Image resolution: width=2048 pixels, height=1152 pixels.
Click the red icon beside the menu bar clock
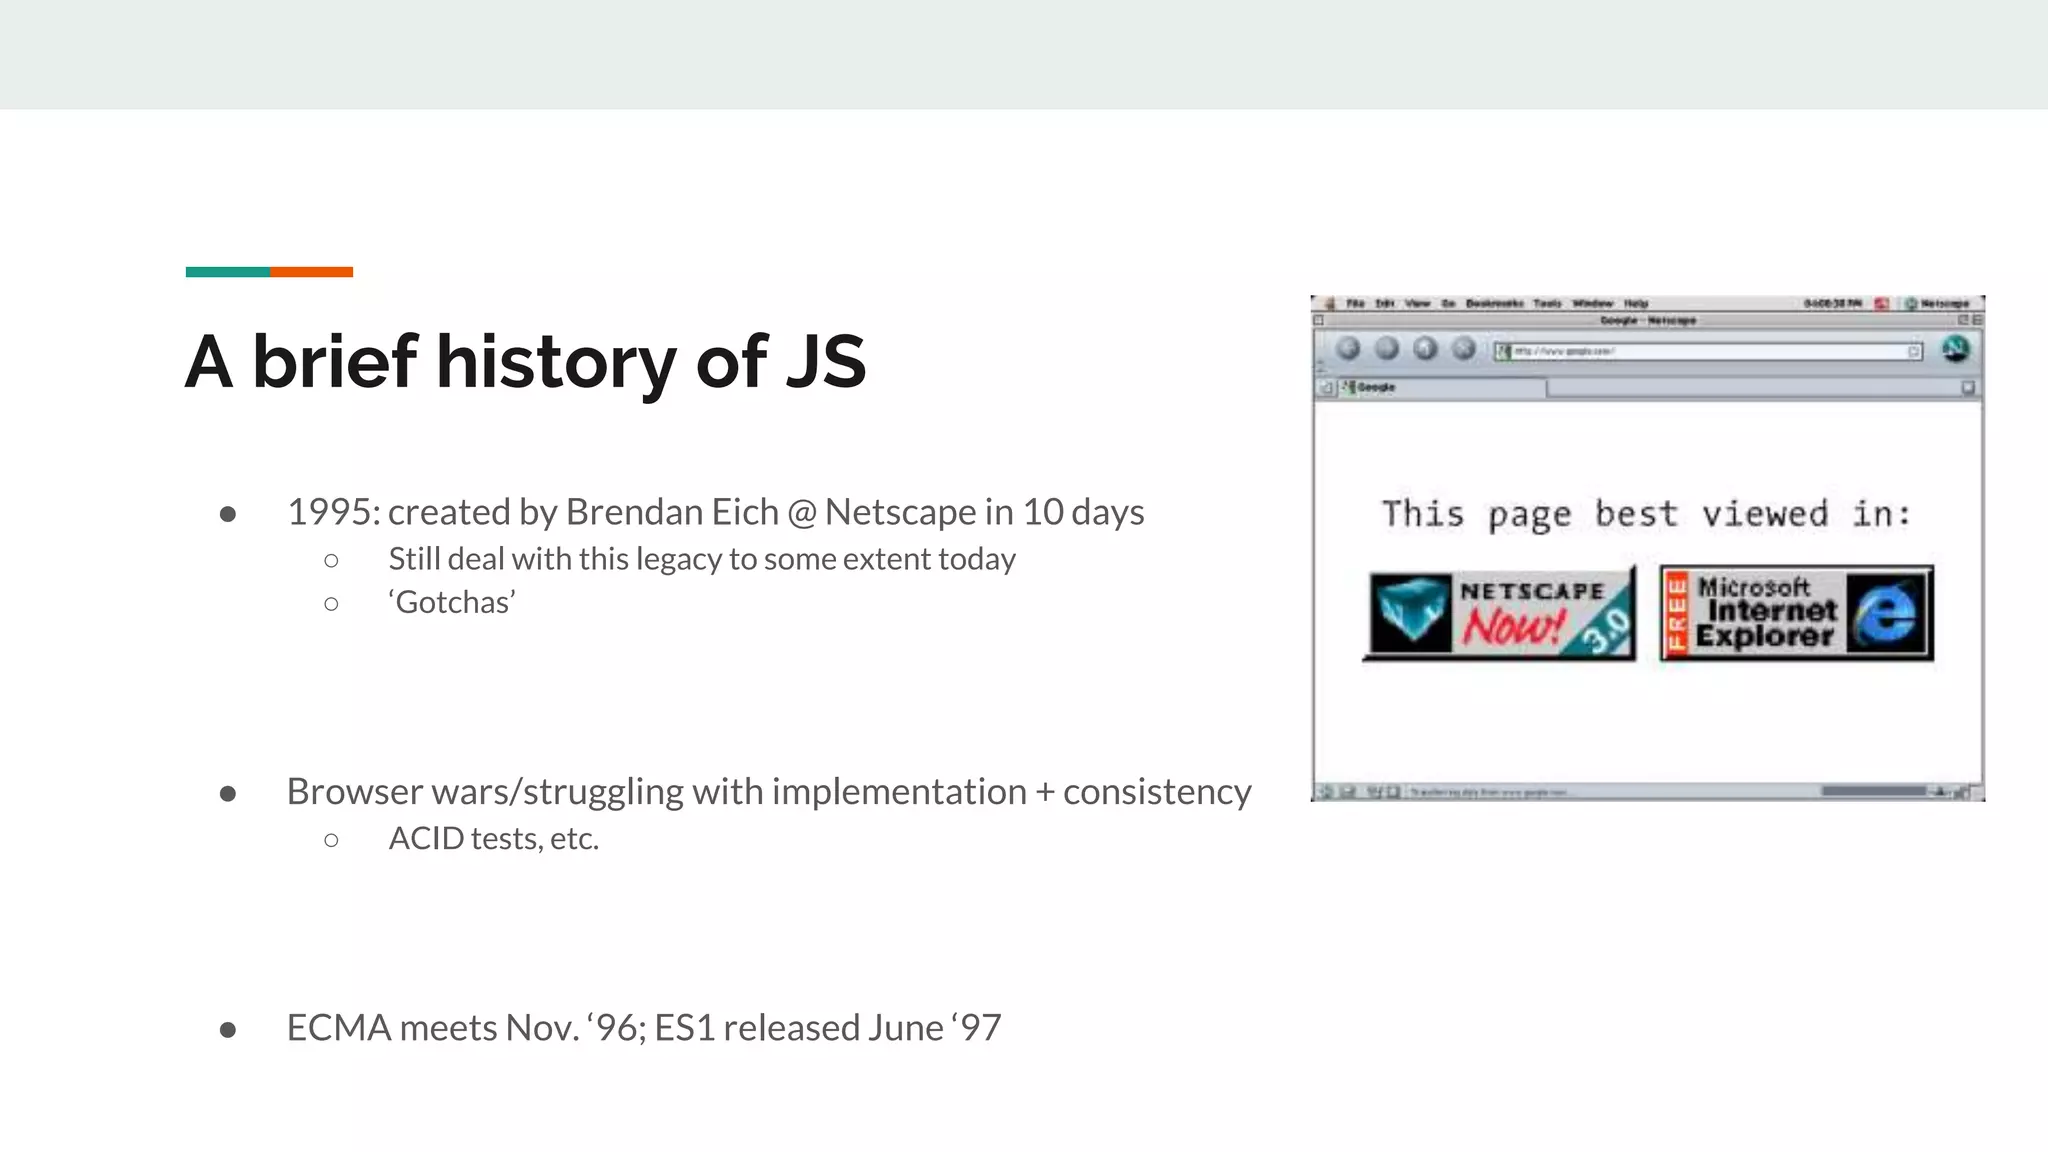tap(1881, 303)
